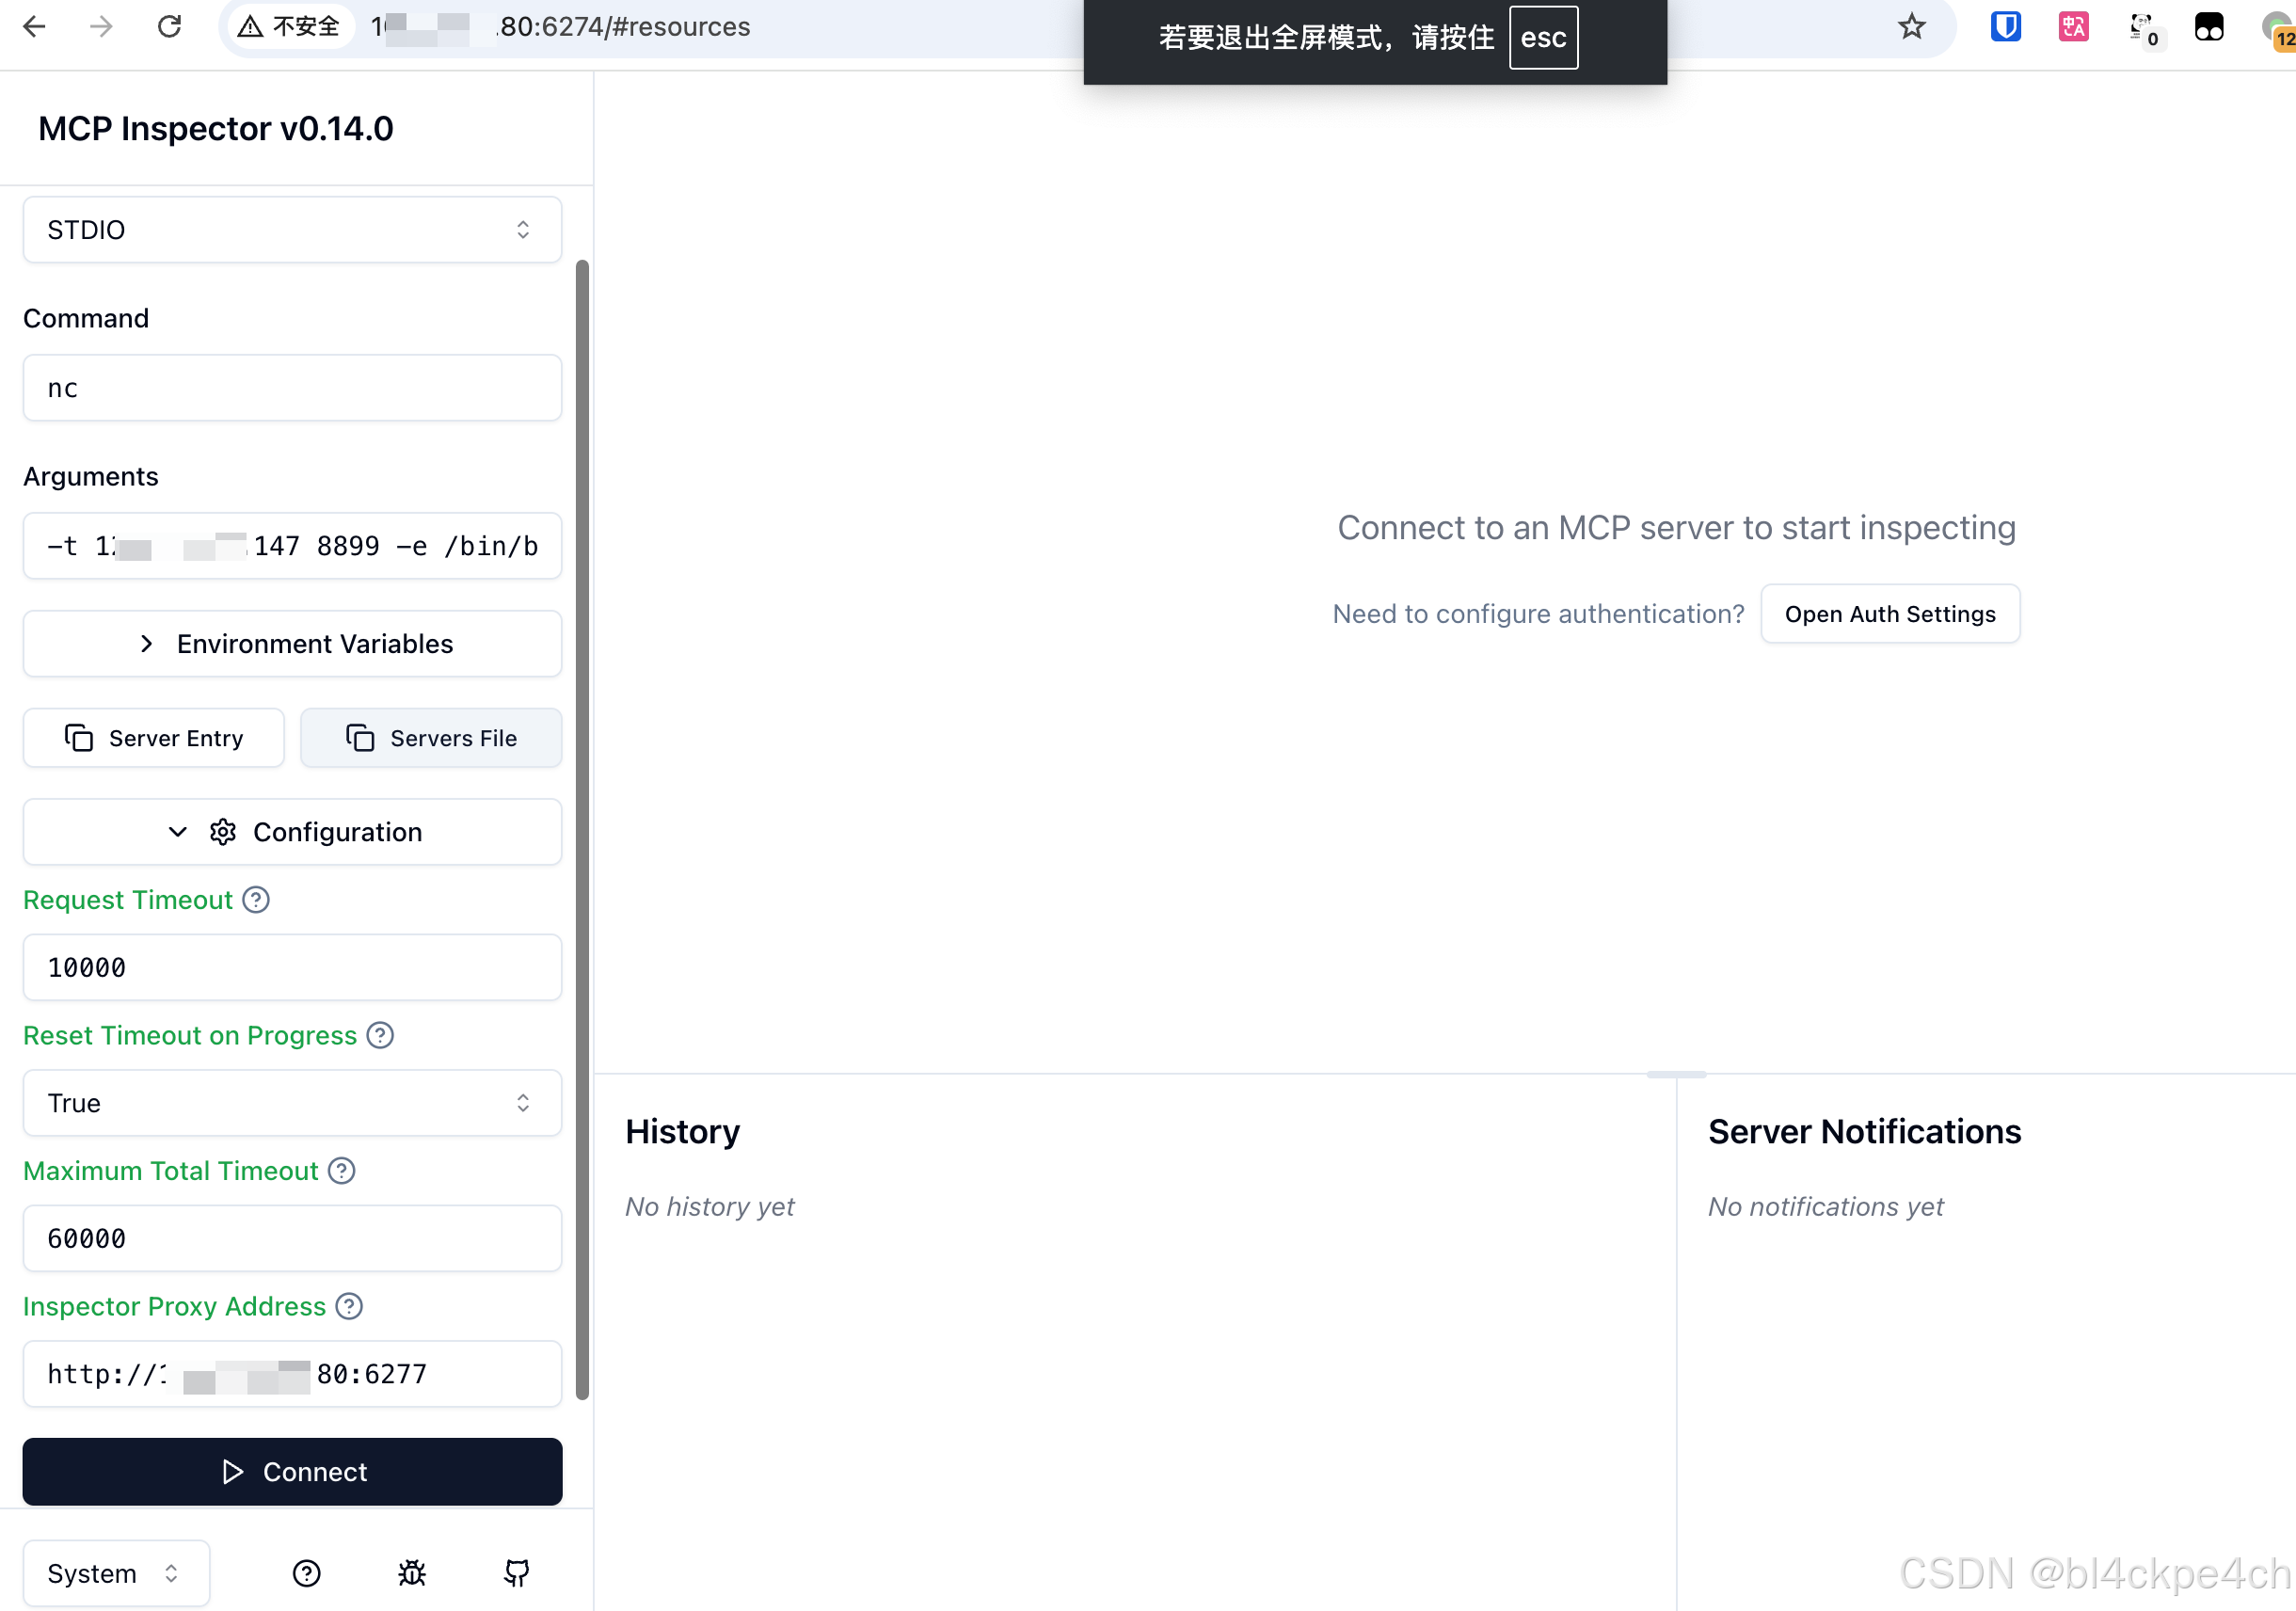Click the Configuration gear icon
This screenshot has height=1611, width=2296.
(x=222, y=831)
